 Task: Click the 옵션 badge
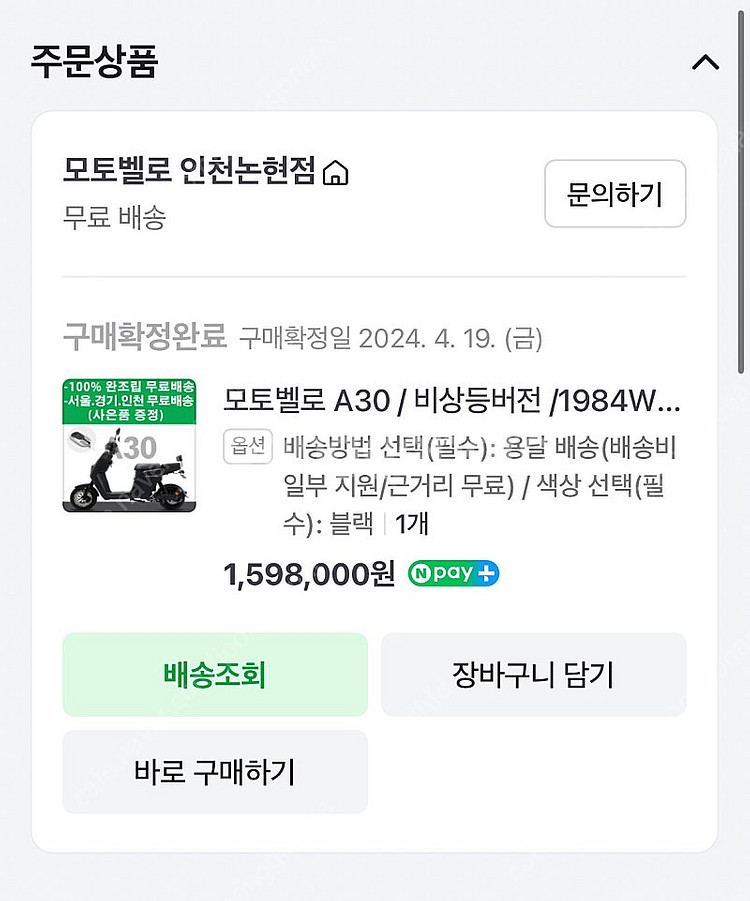click(x=248, y=448)
